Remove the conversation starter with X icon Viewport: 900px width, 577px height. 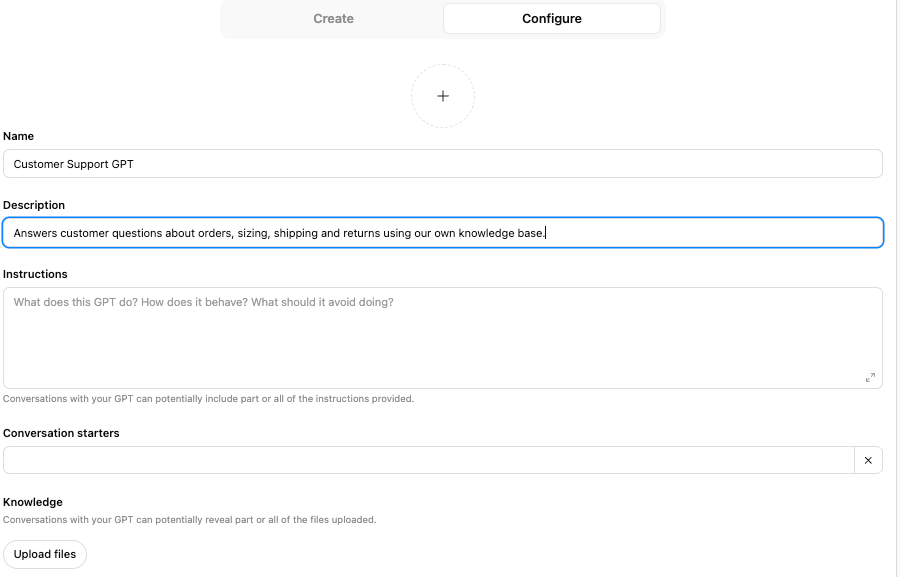coord(868,460)
